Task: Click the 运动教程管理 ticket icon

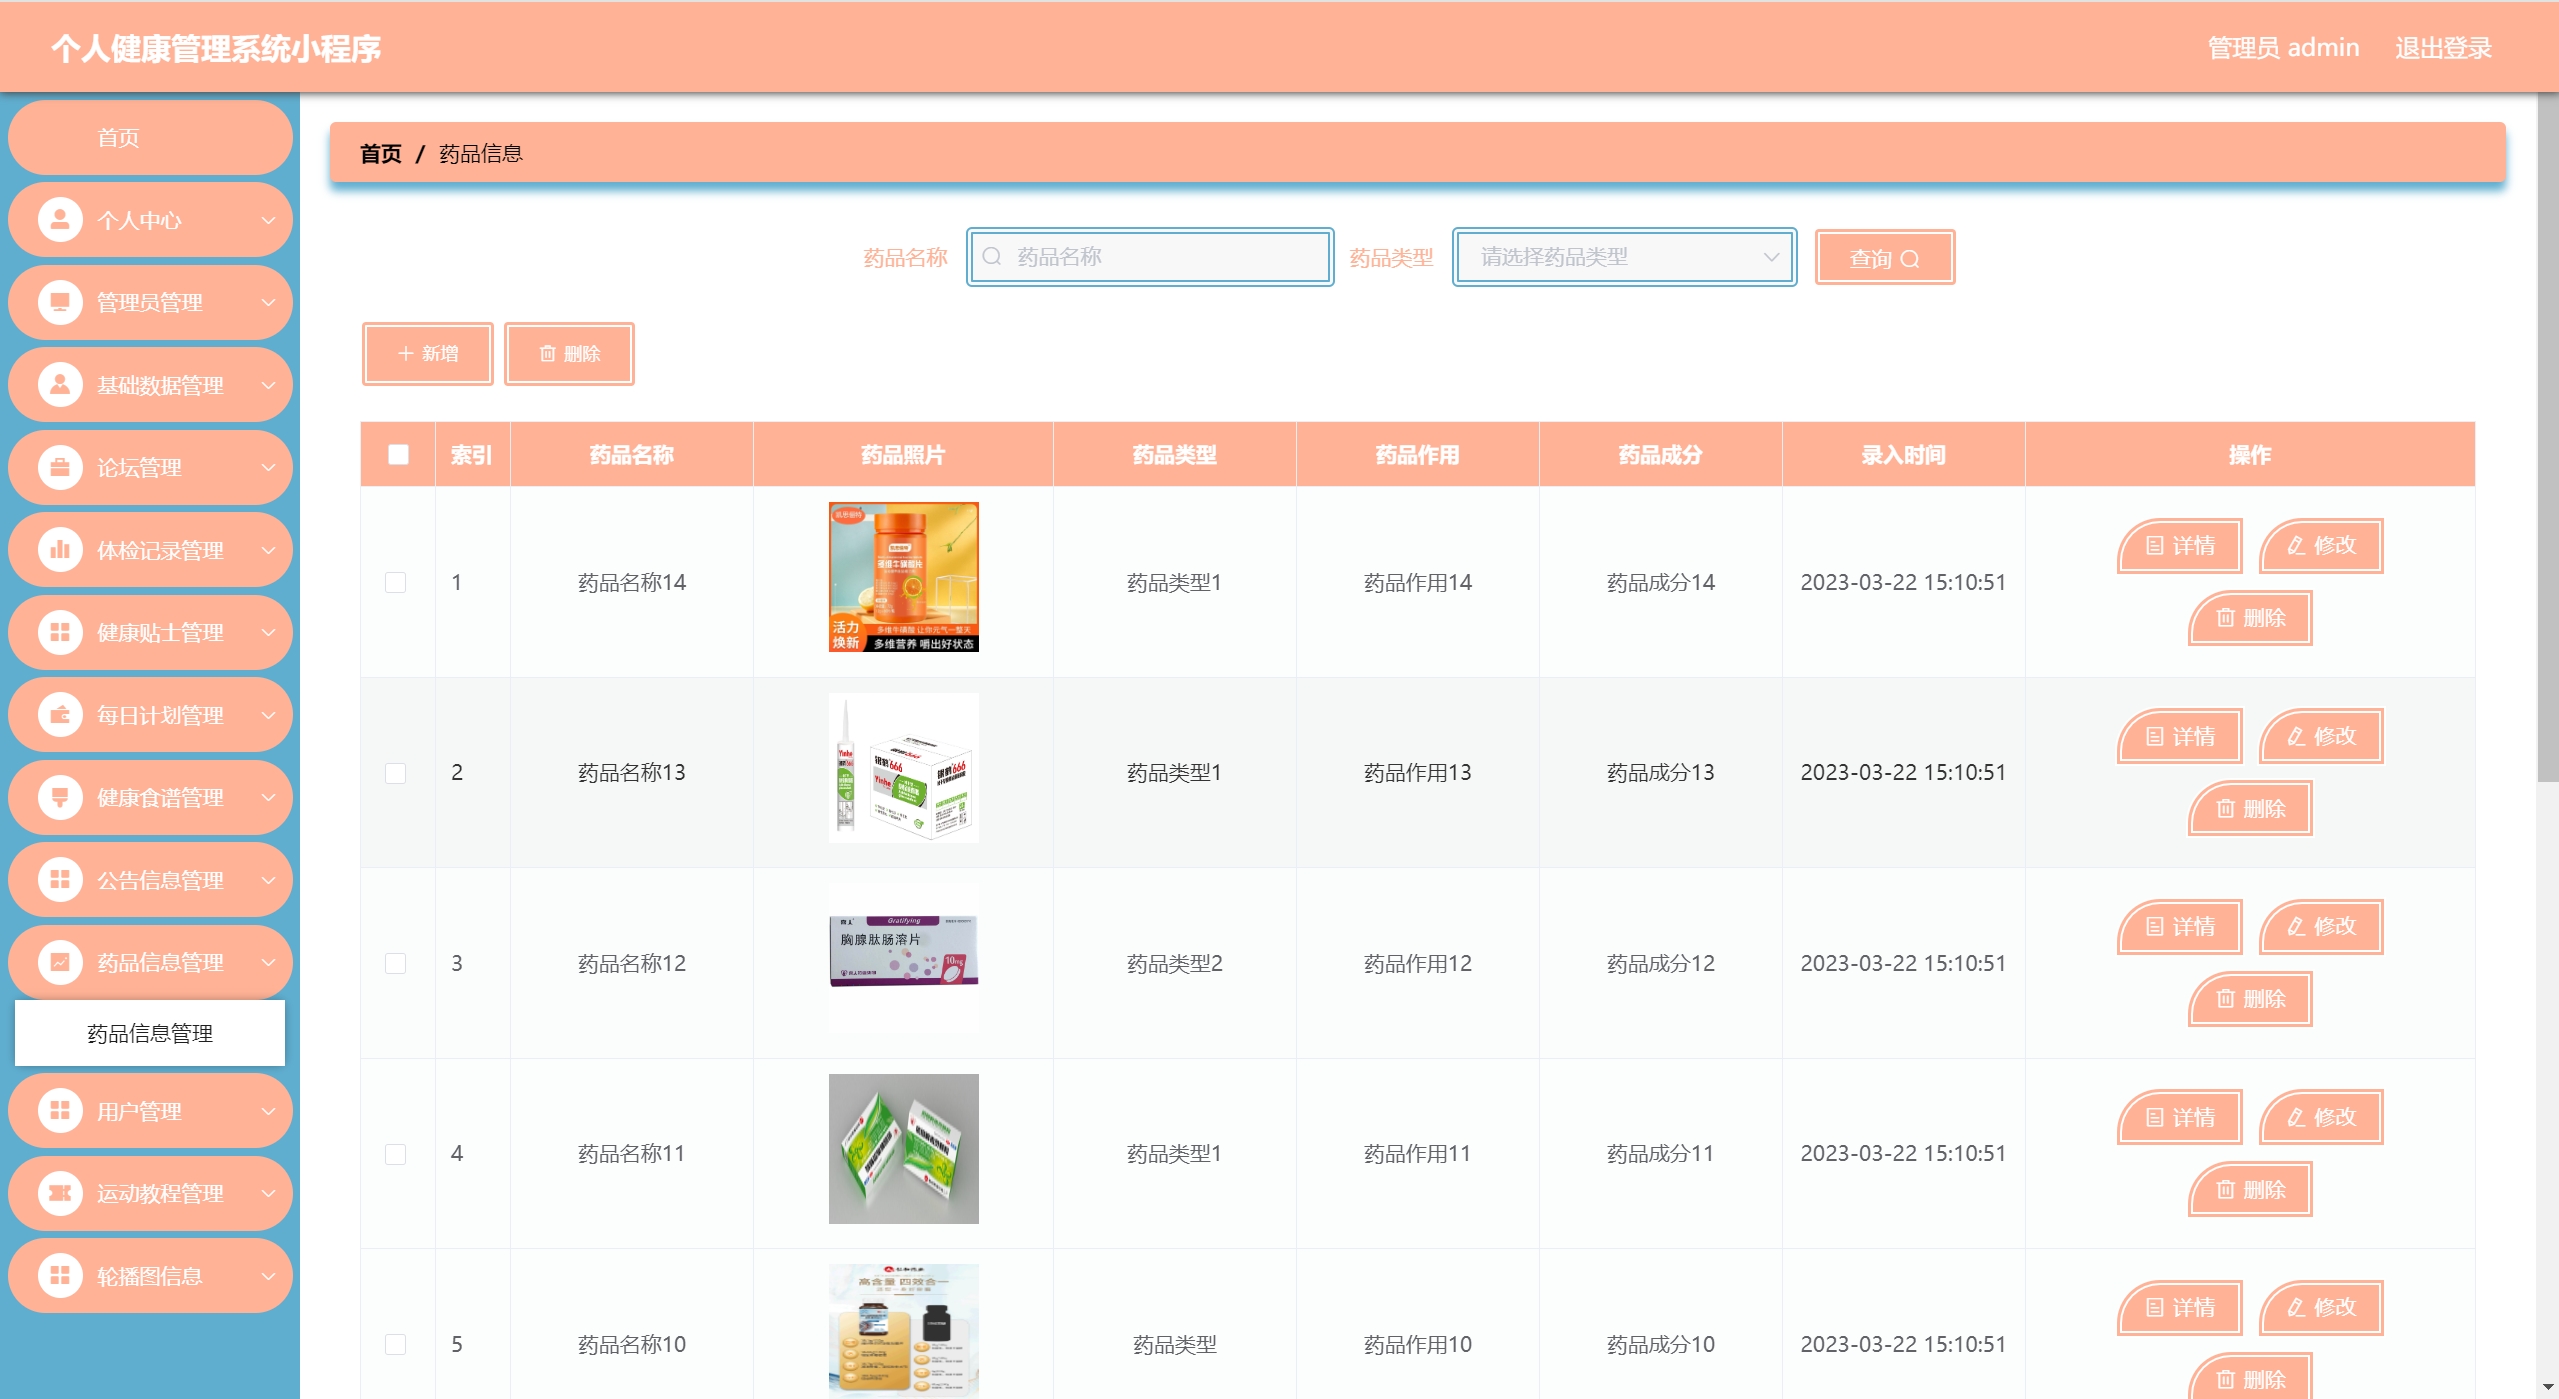Action: [60, 1193]
